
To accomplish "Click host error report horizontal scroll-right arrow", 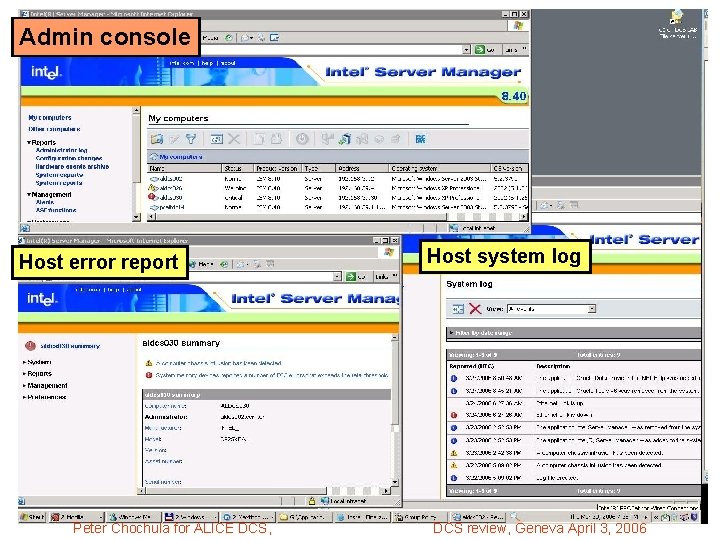I will click(387, 491).
